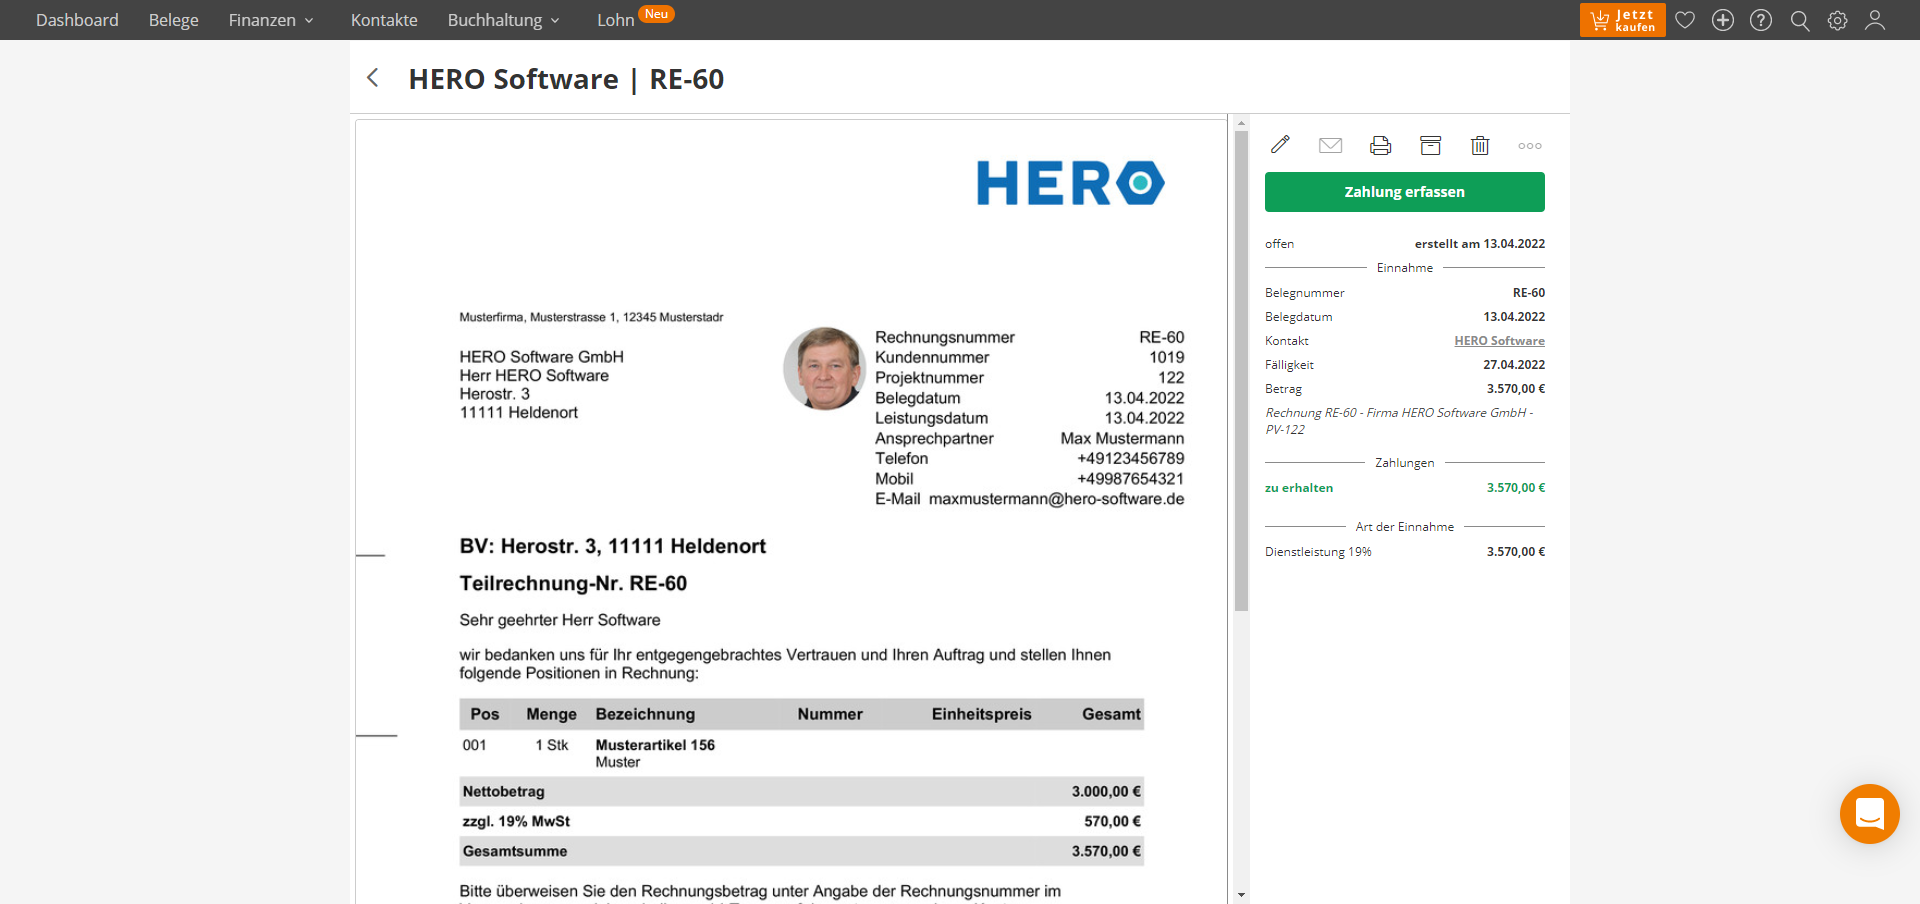Click scroll down arrow of invoice preview
Screen dimensions: 1920x904
coord(1241,895)
